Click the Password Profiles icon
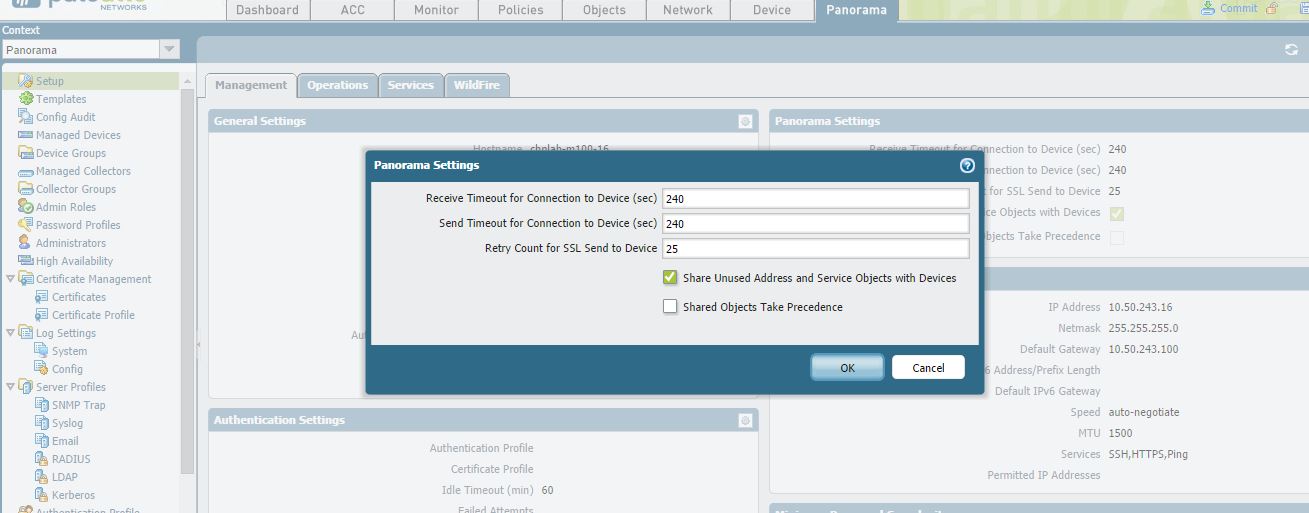Screen dimensions: 1309x513 click(26, 225)
